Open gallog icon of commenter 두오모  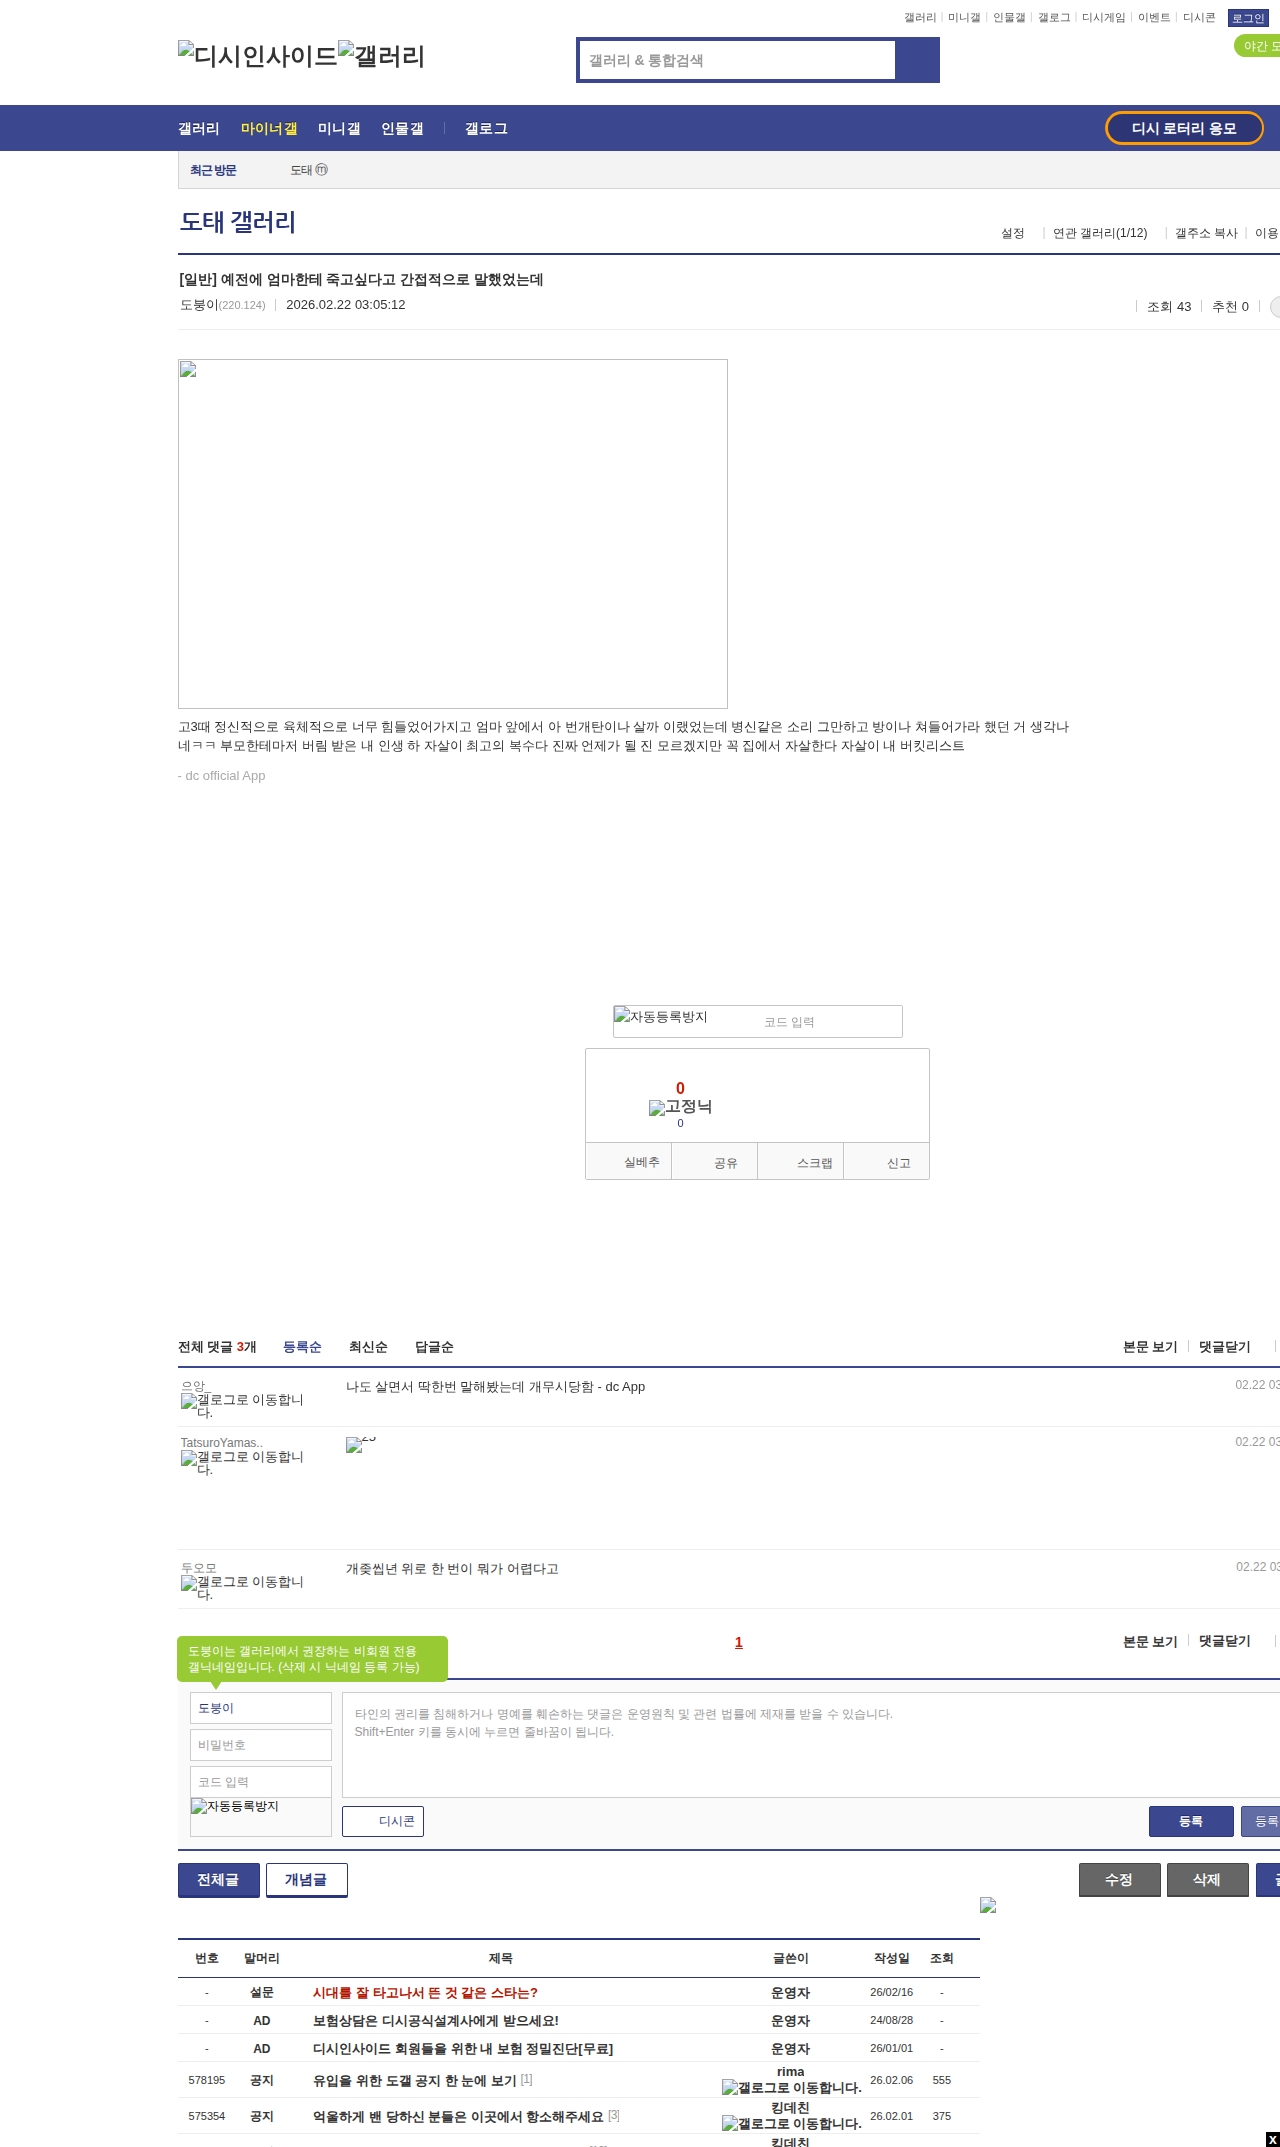point(242,1587)
